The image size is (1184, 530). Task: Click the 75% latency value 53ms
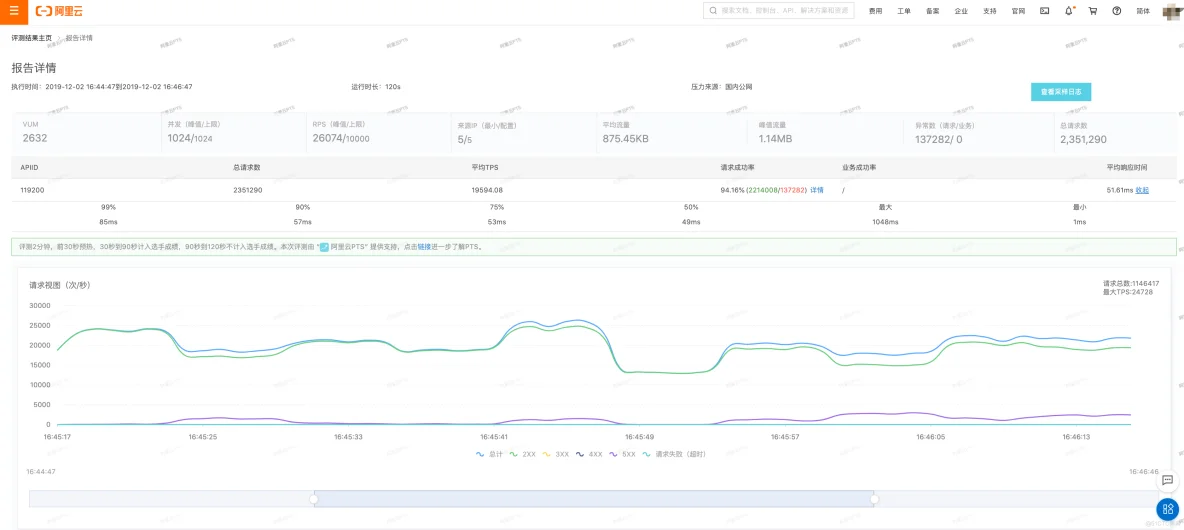(497, 222)
